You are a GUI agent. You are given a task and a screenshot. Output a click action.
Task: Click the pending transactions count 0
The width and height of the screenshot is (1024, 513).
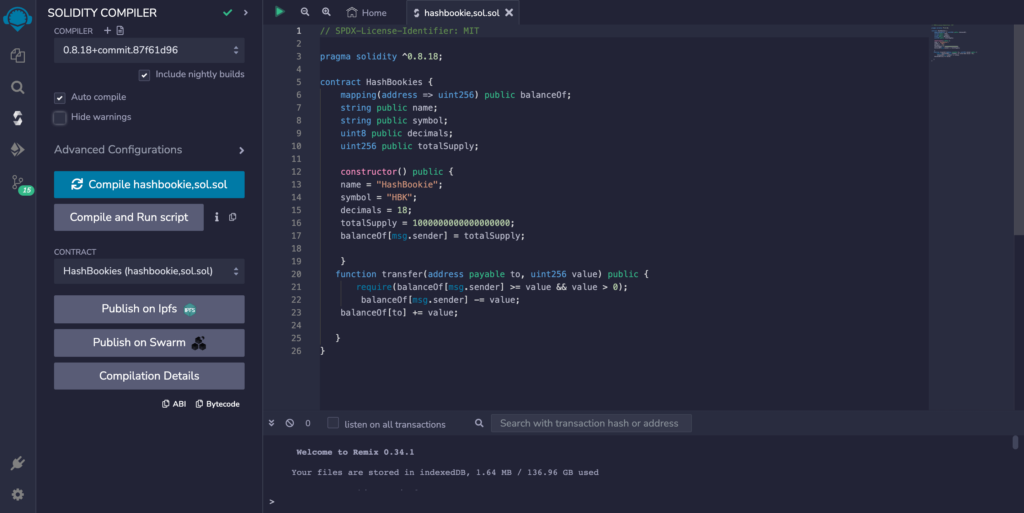(308, 424)
